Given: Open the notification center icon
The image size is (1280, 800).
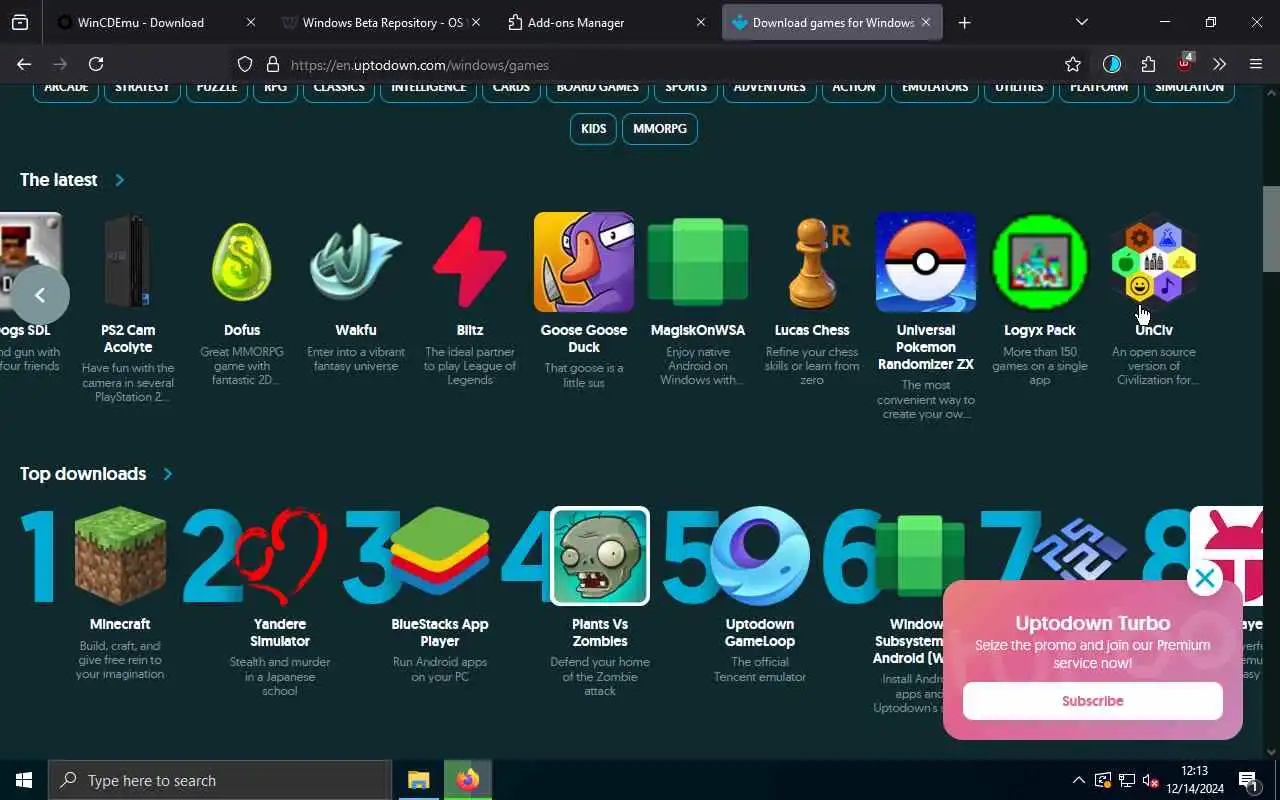Looking at the screenshot, I should click(x=1248, y=780).
